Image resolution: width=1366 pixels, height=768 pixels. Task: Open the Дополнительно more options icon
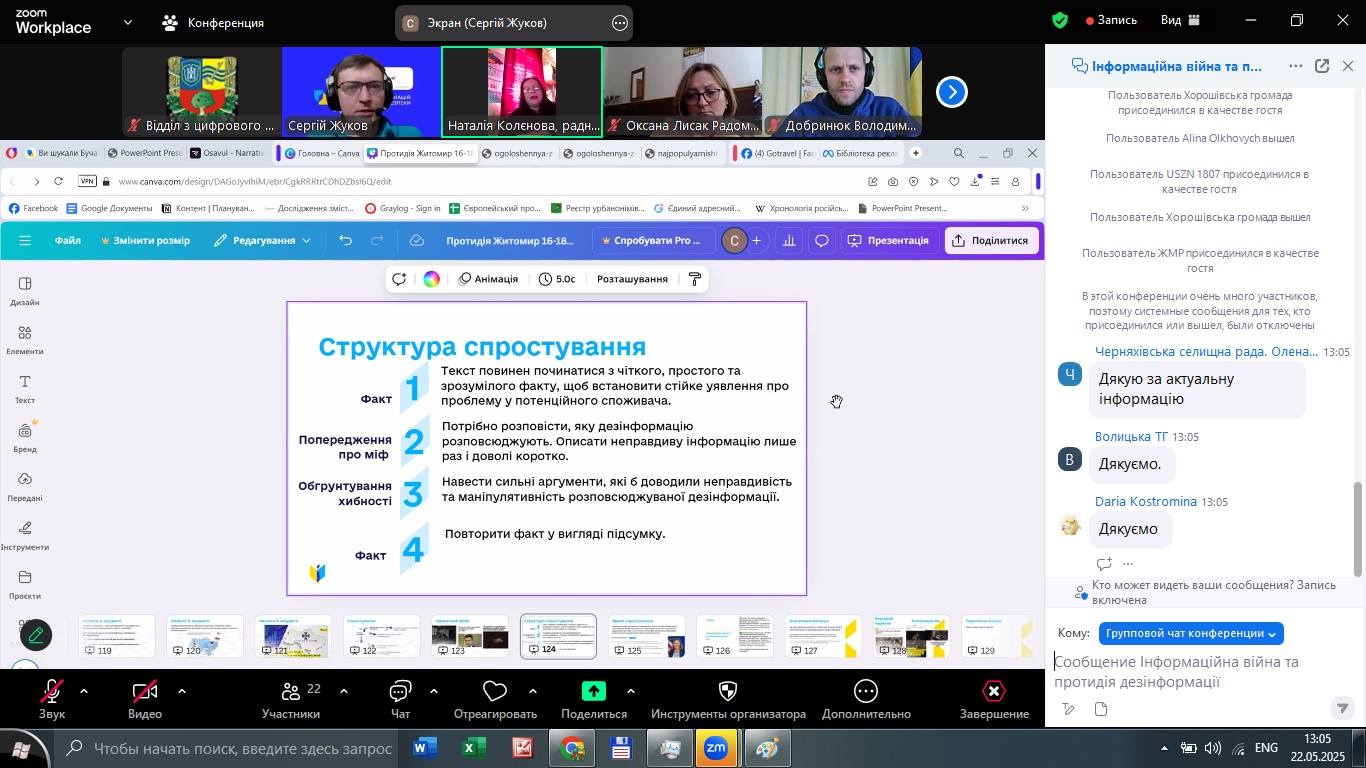866,692
